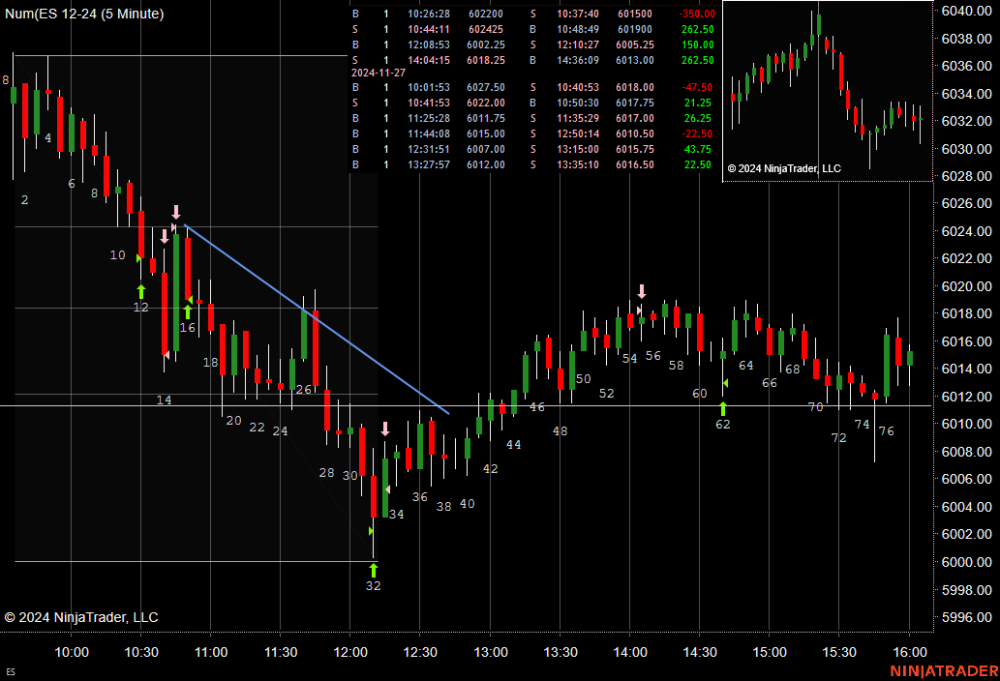
Task: Click the 14:30 time axis label
Action: pyautogui.click(x=700, y=652)
